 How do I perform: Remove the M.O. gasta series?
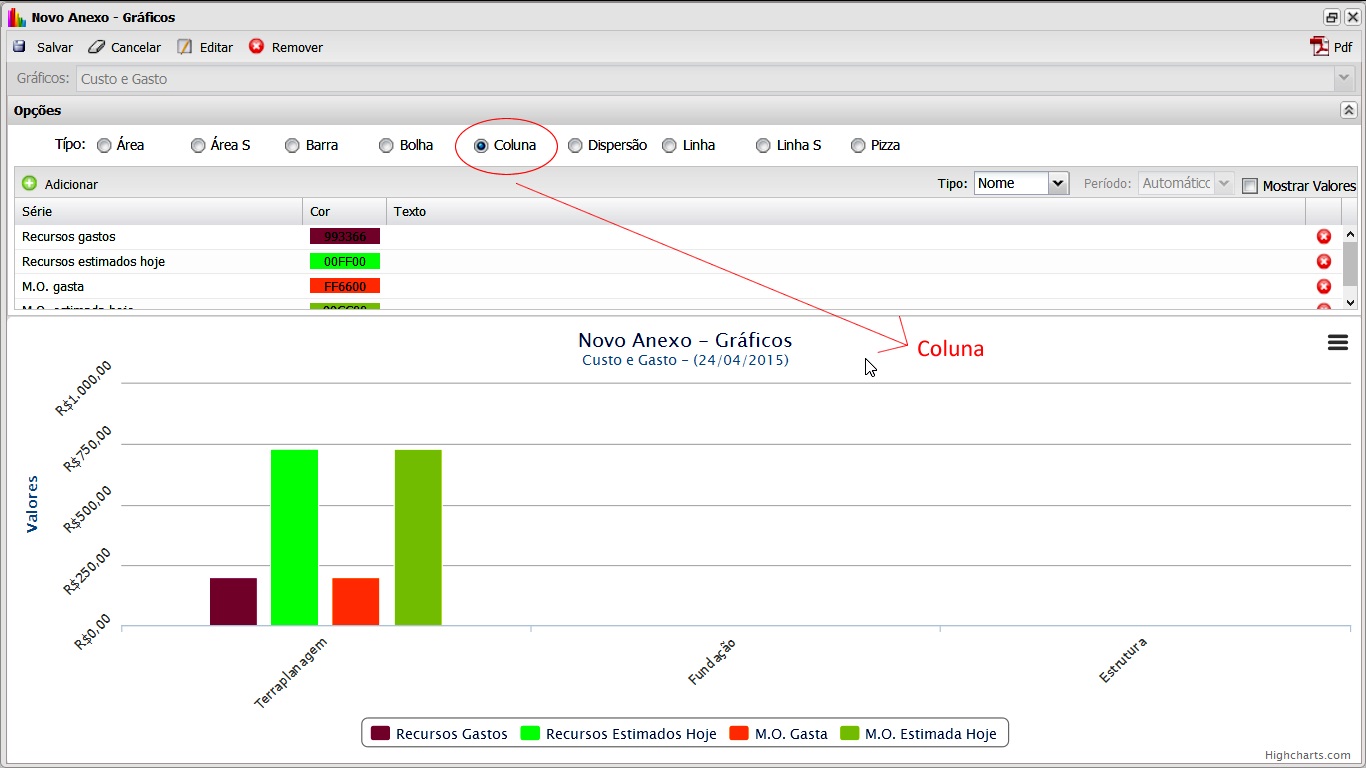1323,286
